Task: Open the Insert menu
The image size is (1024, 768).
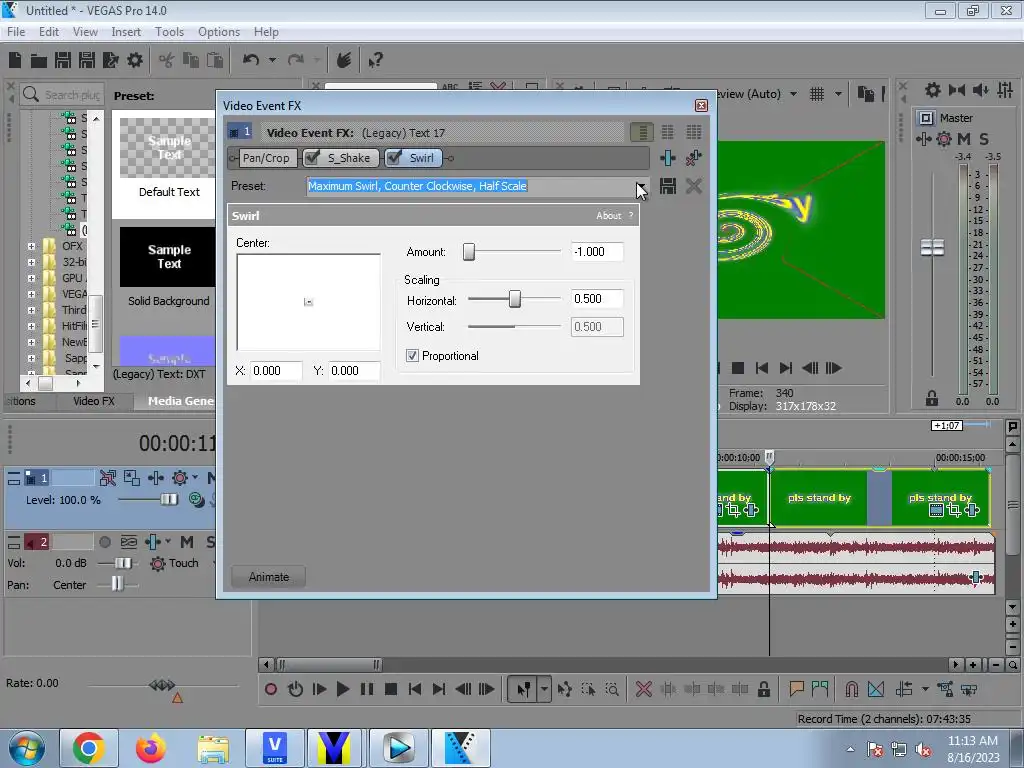Action: pos(126,32)
